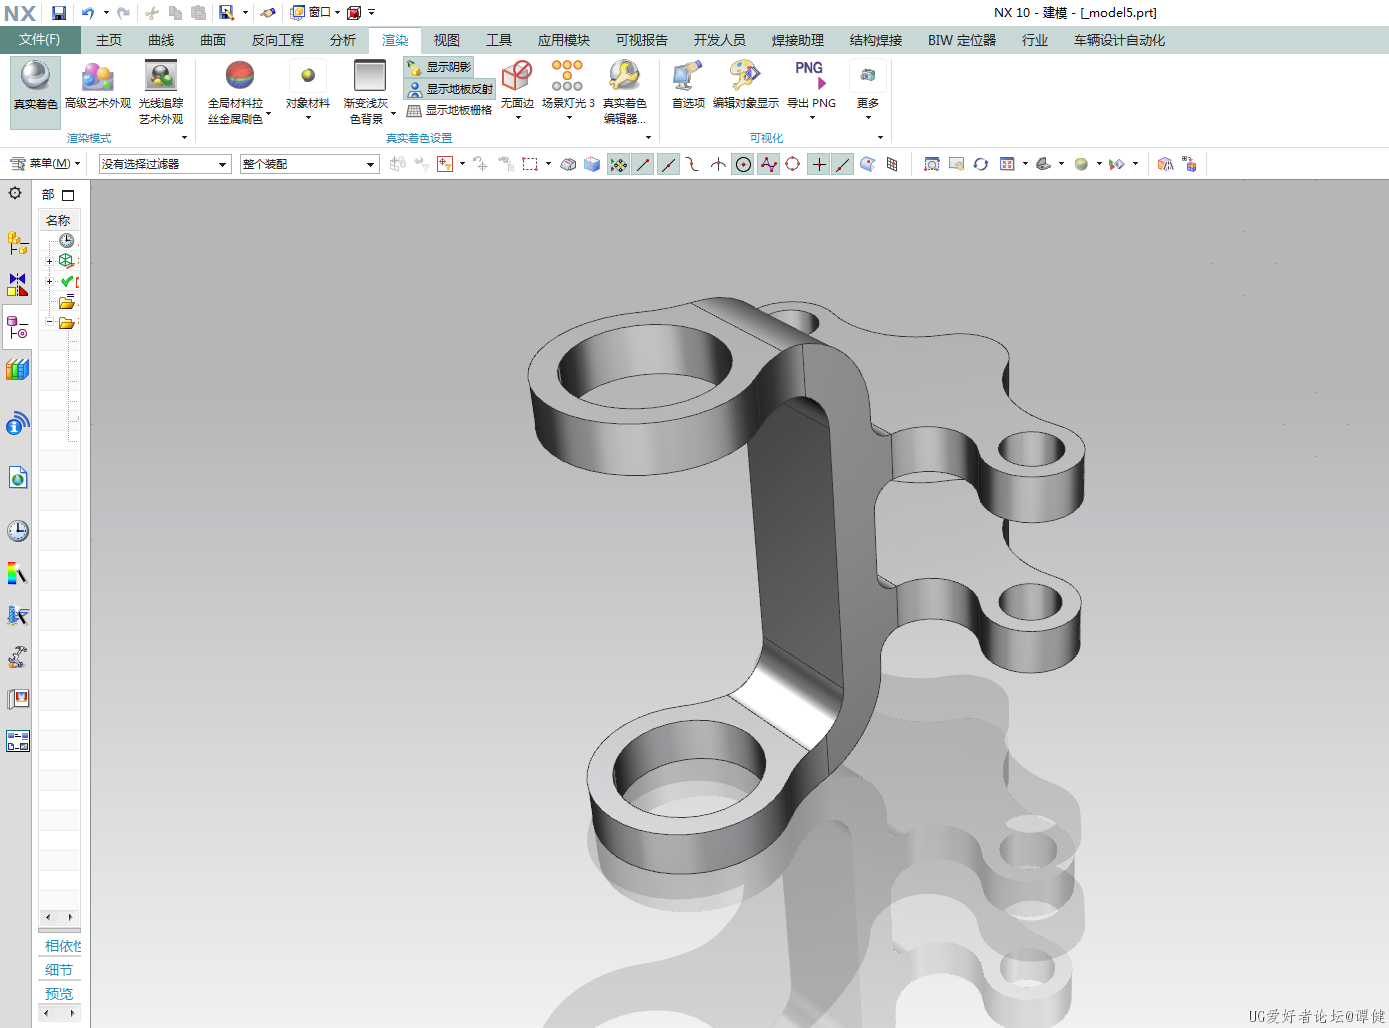Open the 对象材料 object material dropdown arrow
1389x1028 pixels.
click(308, 118)
